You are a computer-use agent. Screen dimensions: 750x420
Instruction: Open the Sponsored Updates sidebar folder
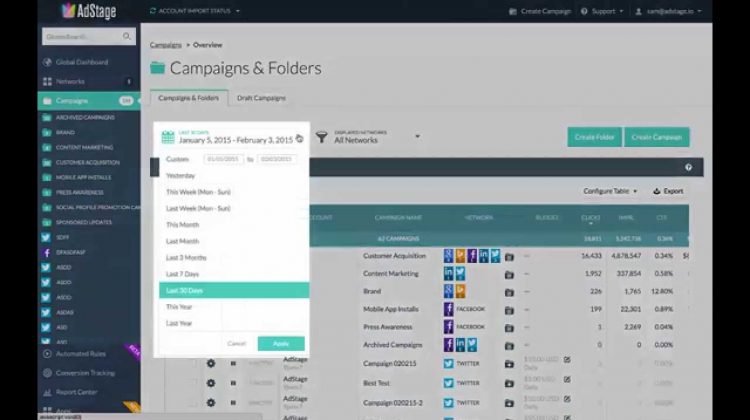[x=84, y=222]
